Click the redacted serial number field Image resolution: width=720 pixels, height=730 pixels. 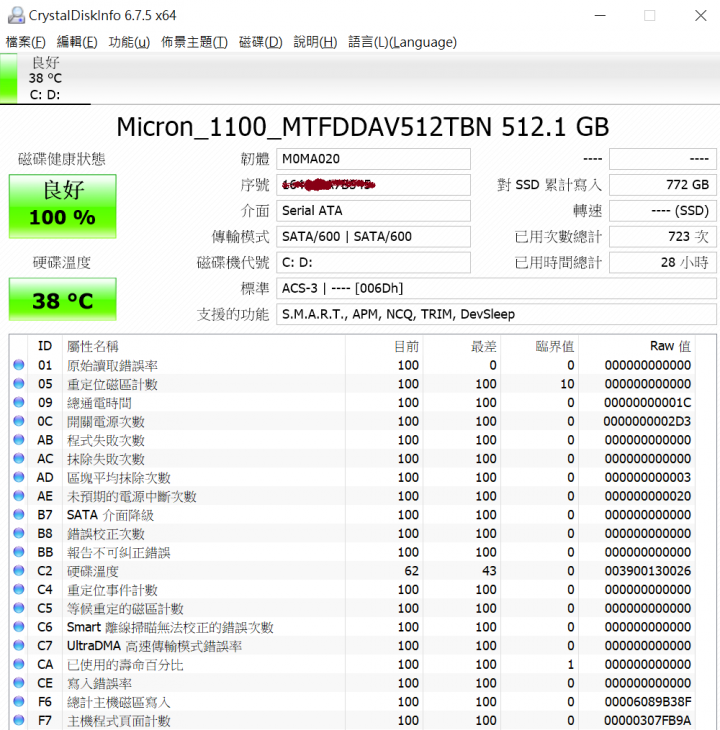click(373, 185)
